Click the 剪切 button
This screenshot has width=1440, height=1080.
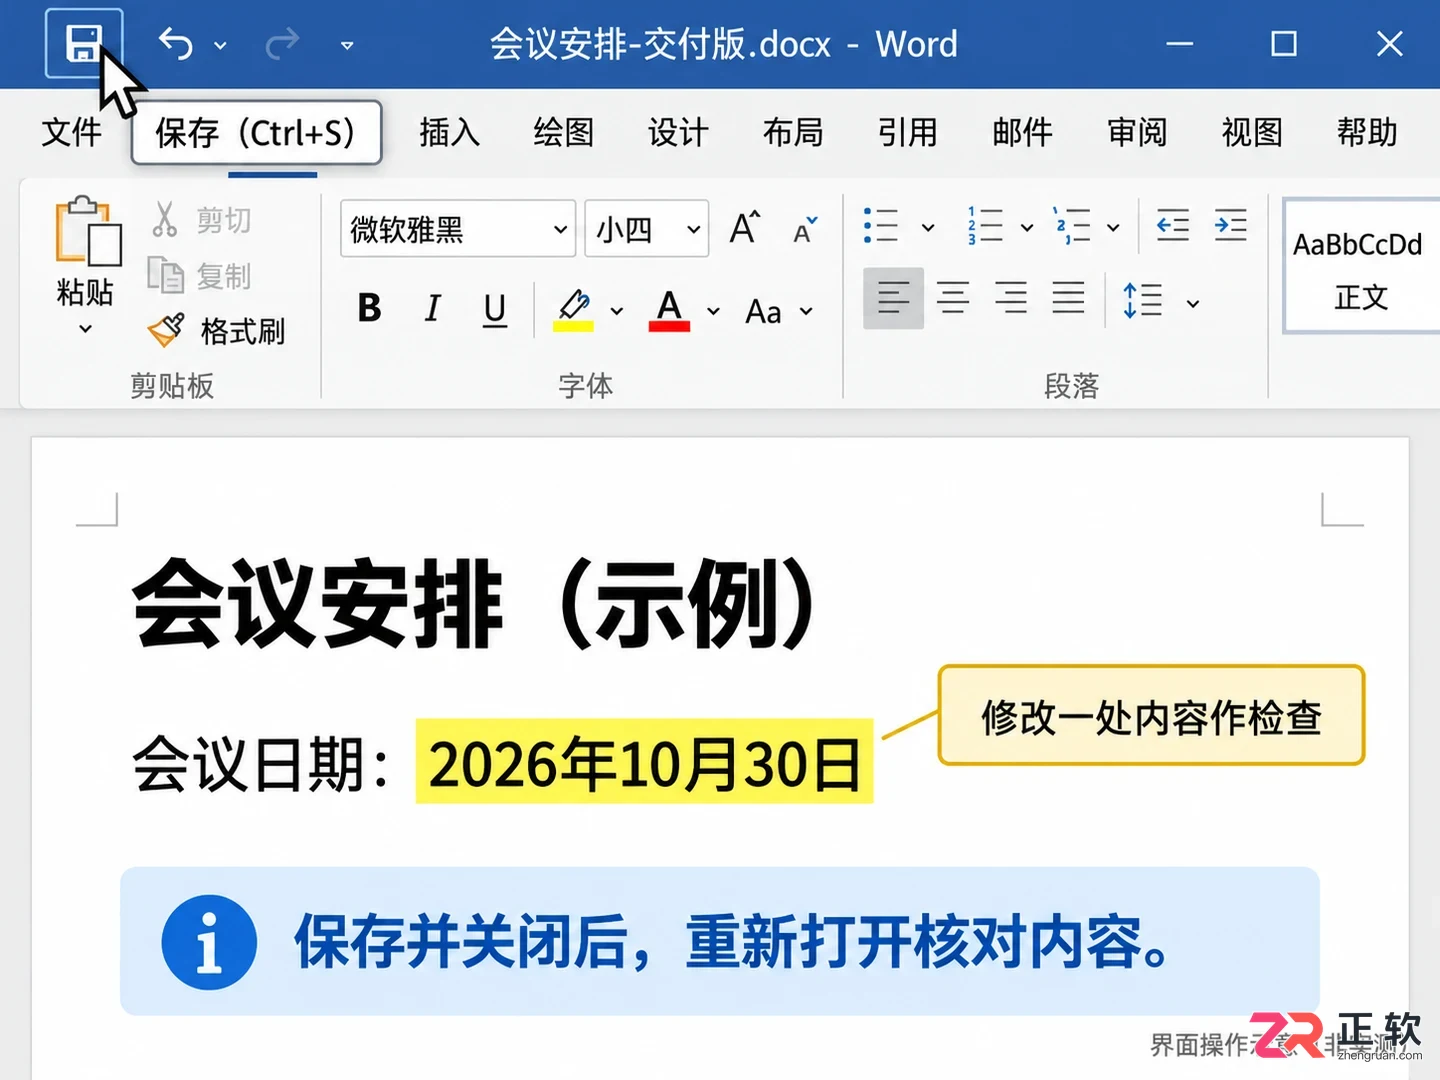pos(201,220)
